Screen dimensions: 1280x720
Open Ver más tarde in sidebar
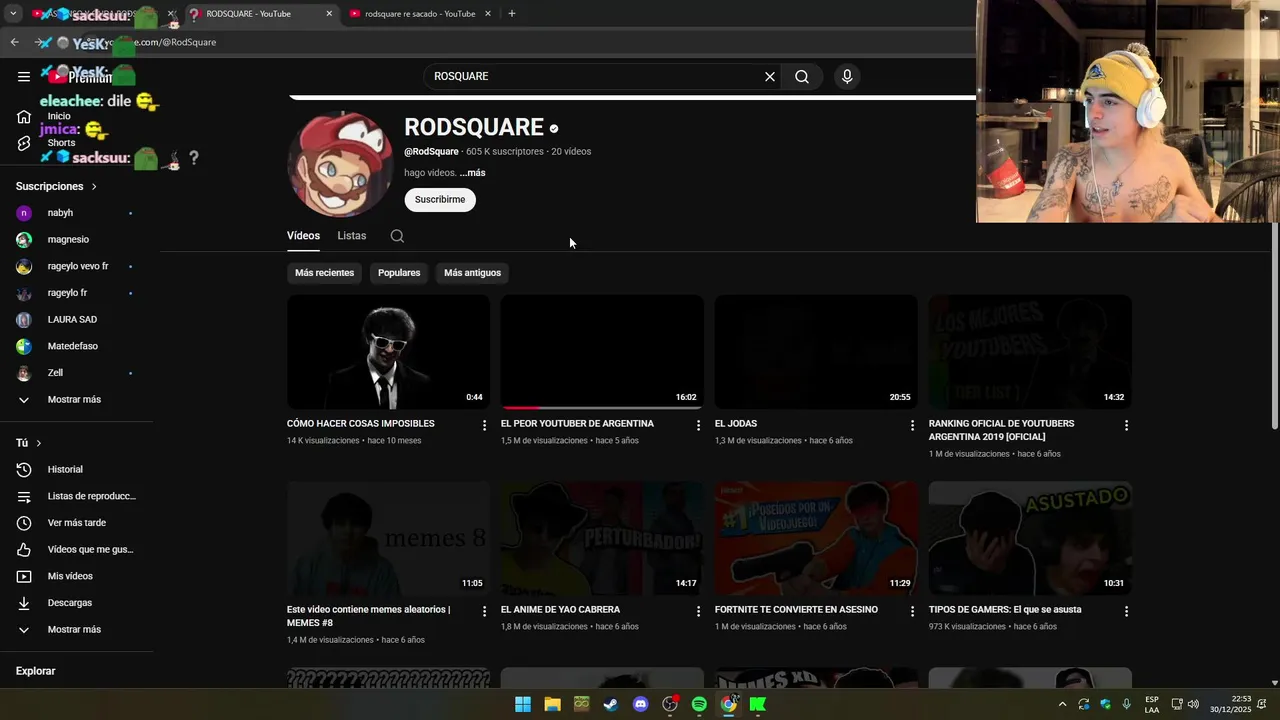click(x=77, y=523)
